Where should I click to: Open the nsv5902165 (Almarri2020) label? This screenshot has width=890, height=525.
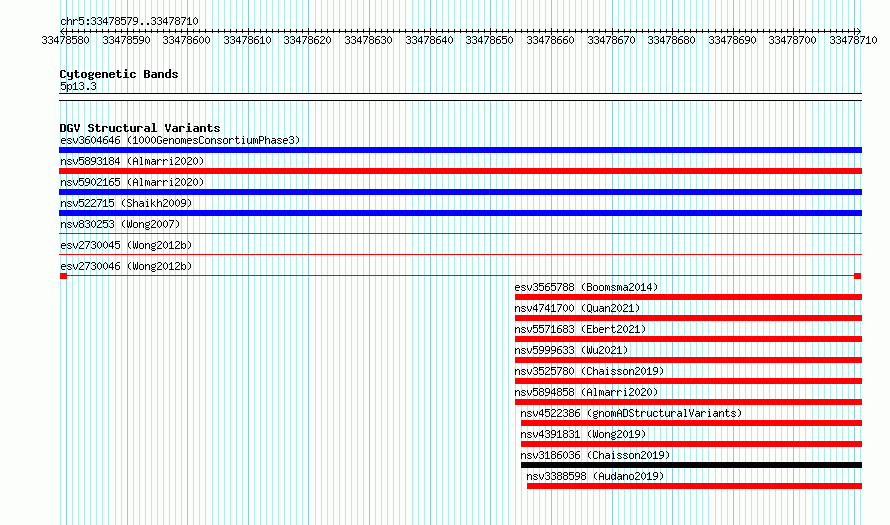pos(132,182)
